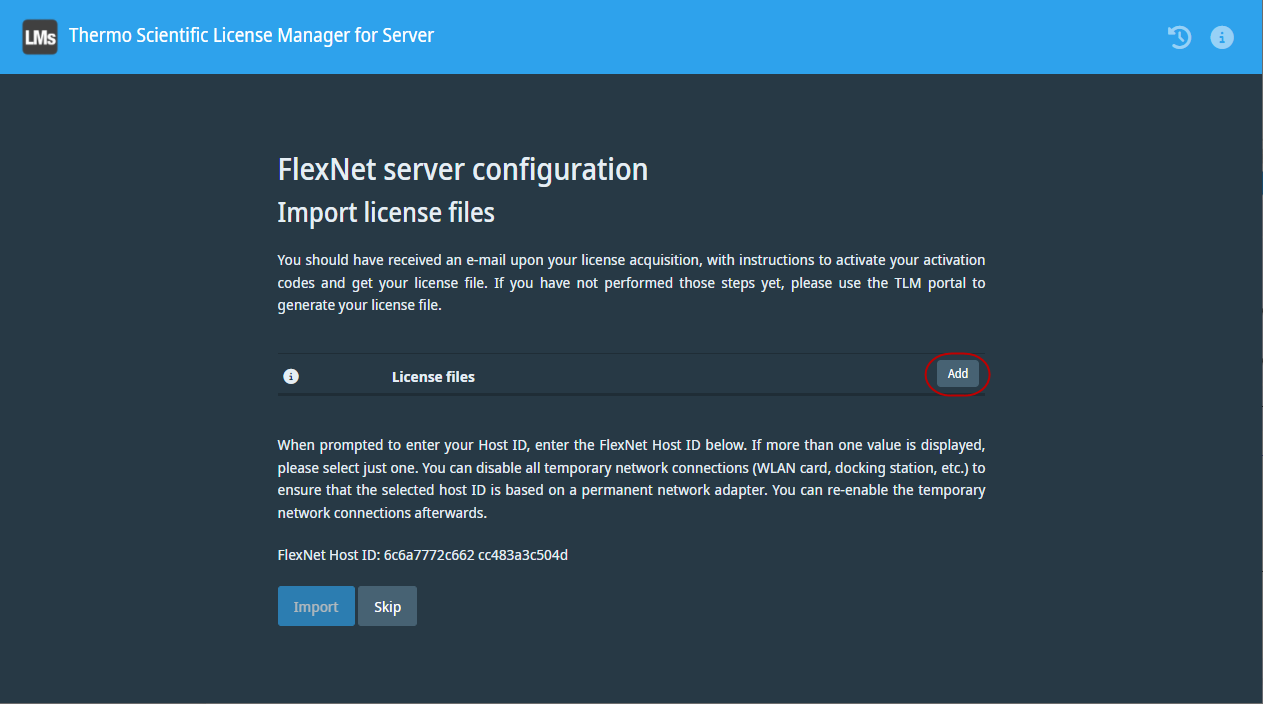Click the Import button
1263x704 pixels.
316,606
